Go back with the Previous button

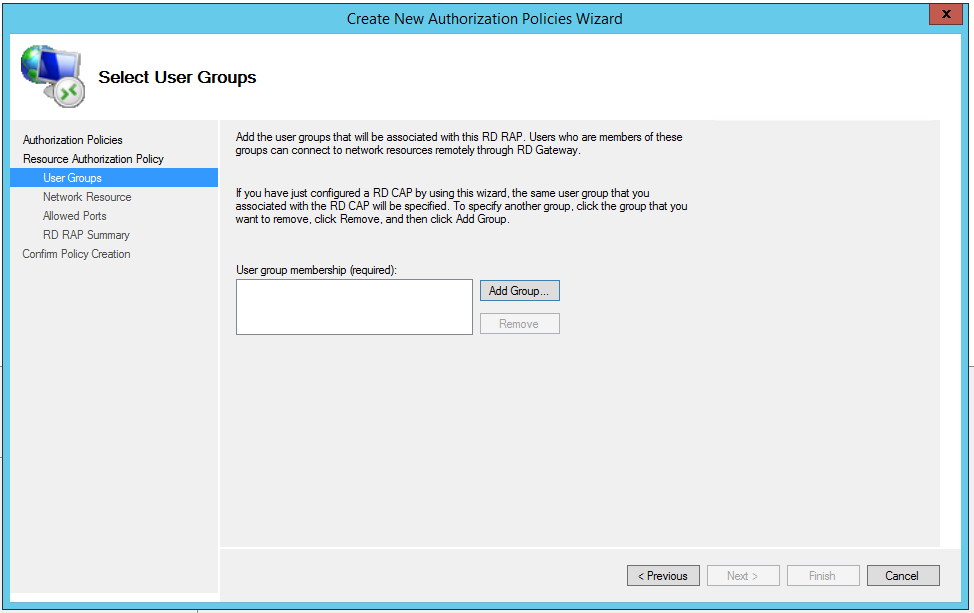(664, 576)
